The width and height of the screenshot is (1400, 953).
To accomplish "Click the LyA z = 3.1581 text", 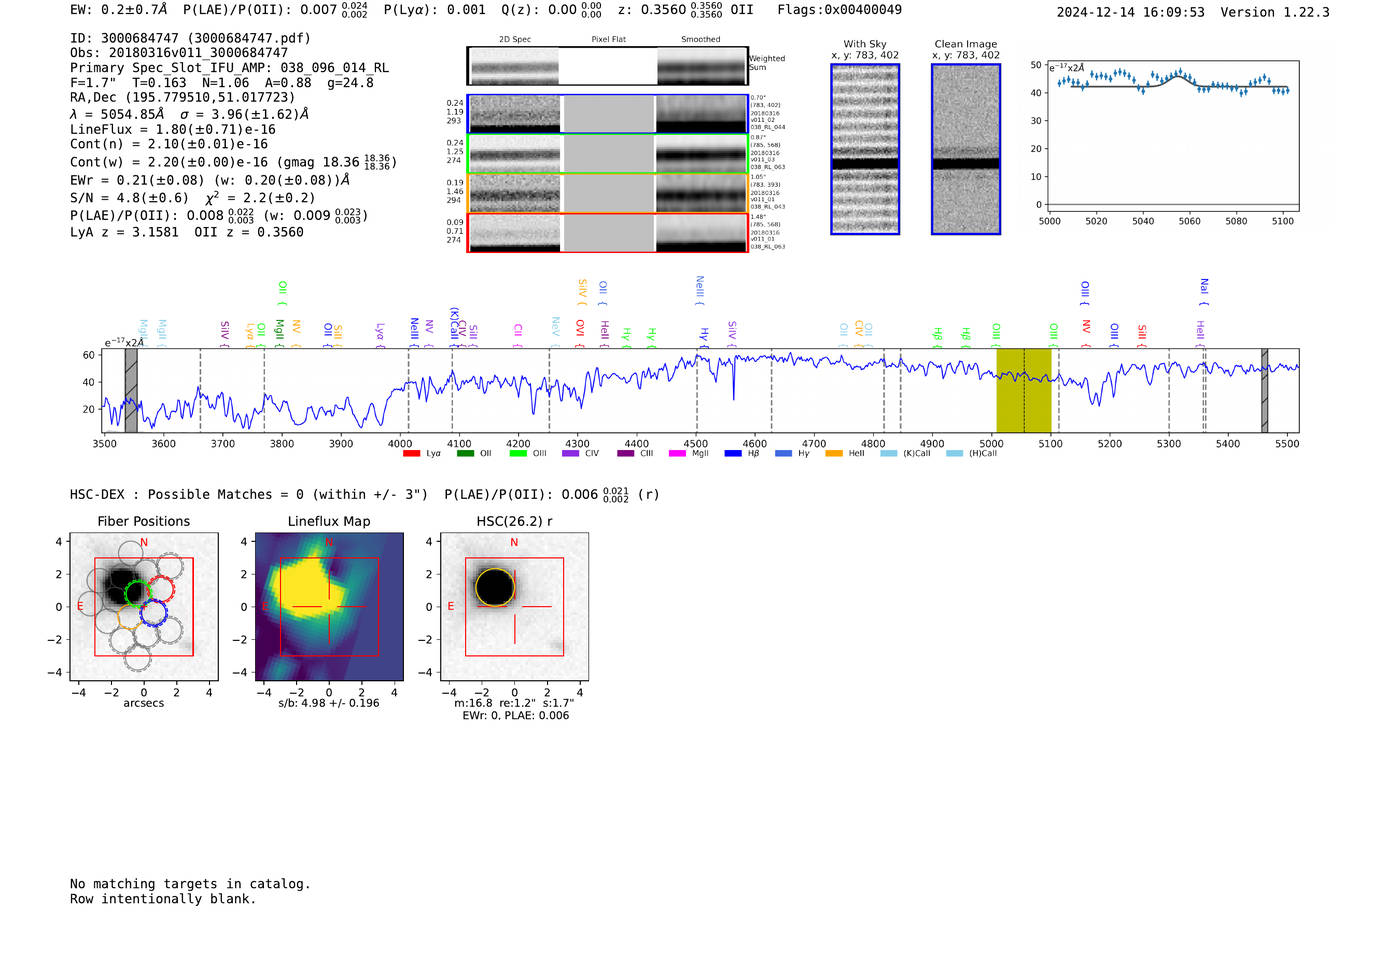I will point(124,232).
